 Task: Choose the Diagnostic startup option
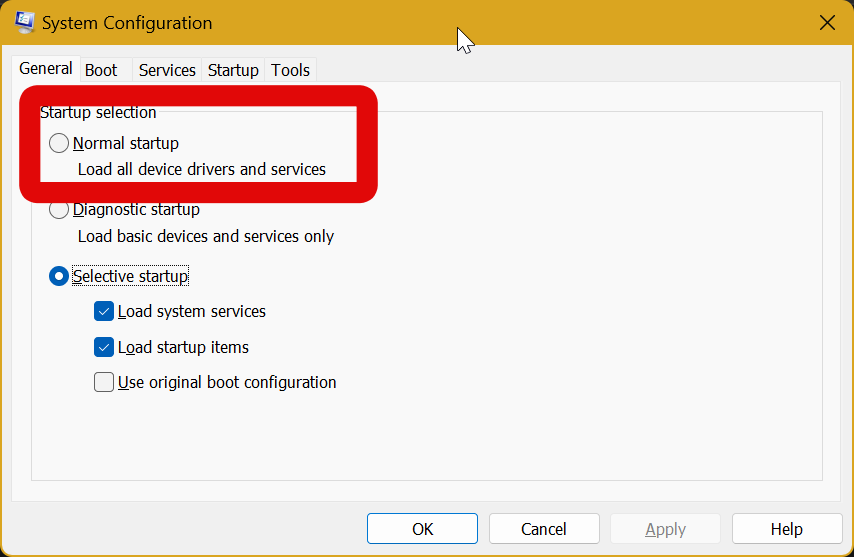60,210
